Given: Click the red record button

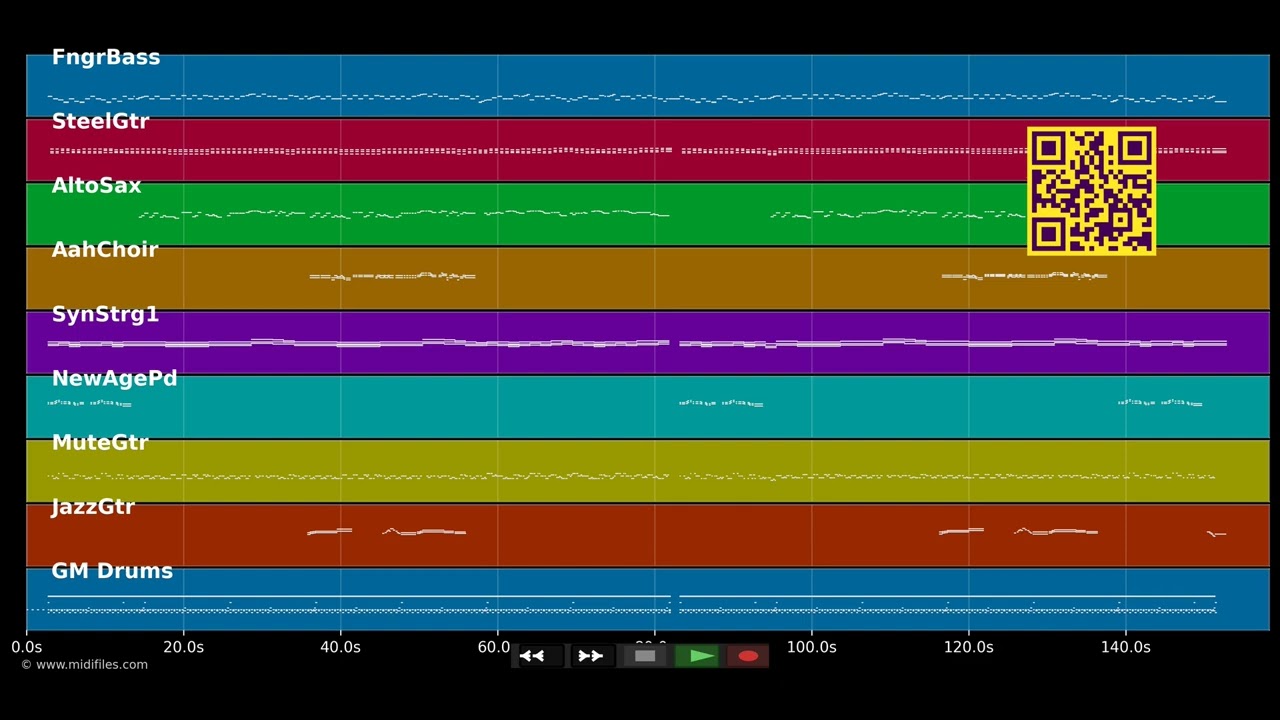Looking at the screenshot, I should click(748, 656).
